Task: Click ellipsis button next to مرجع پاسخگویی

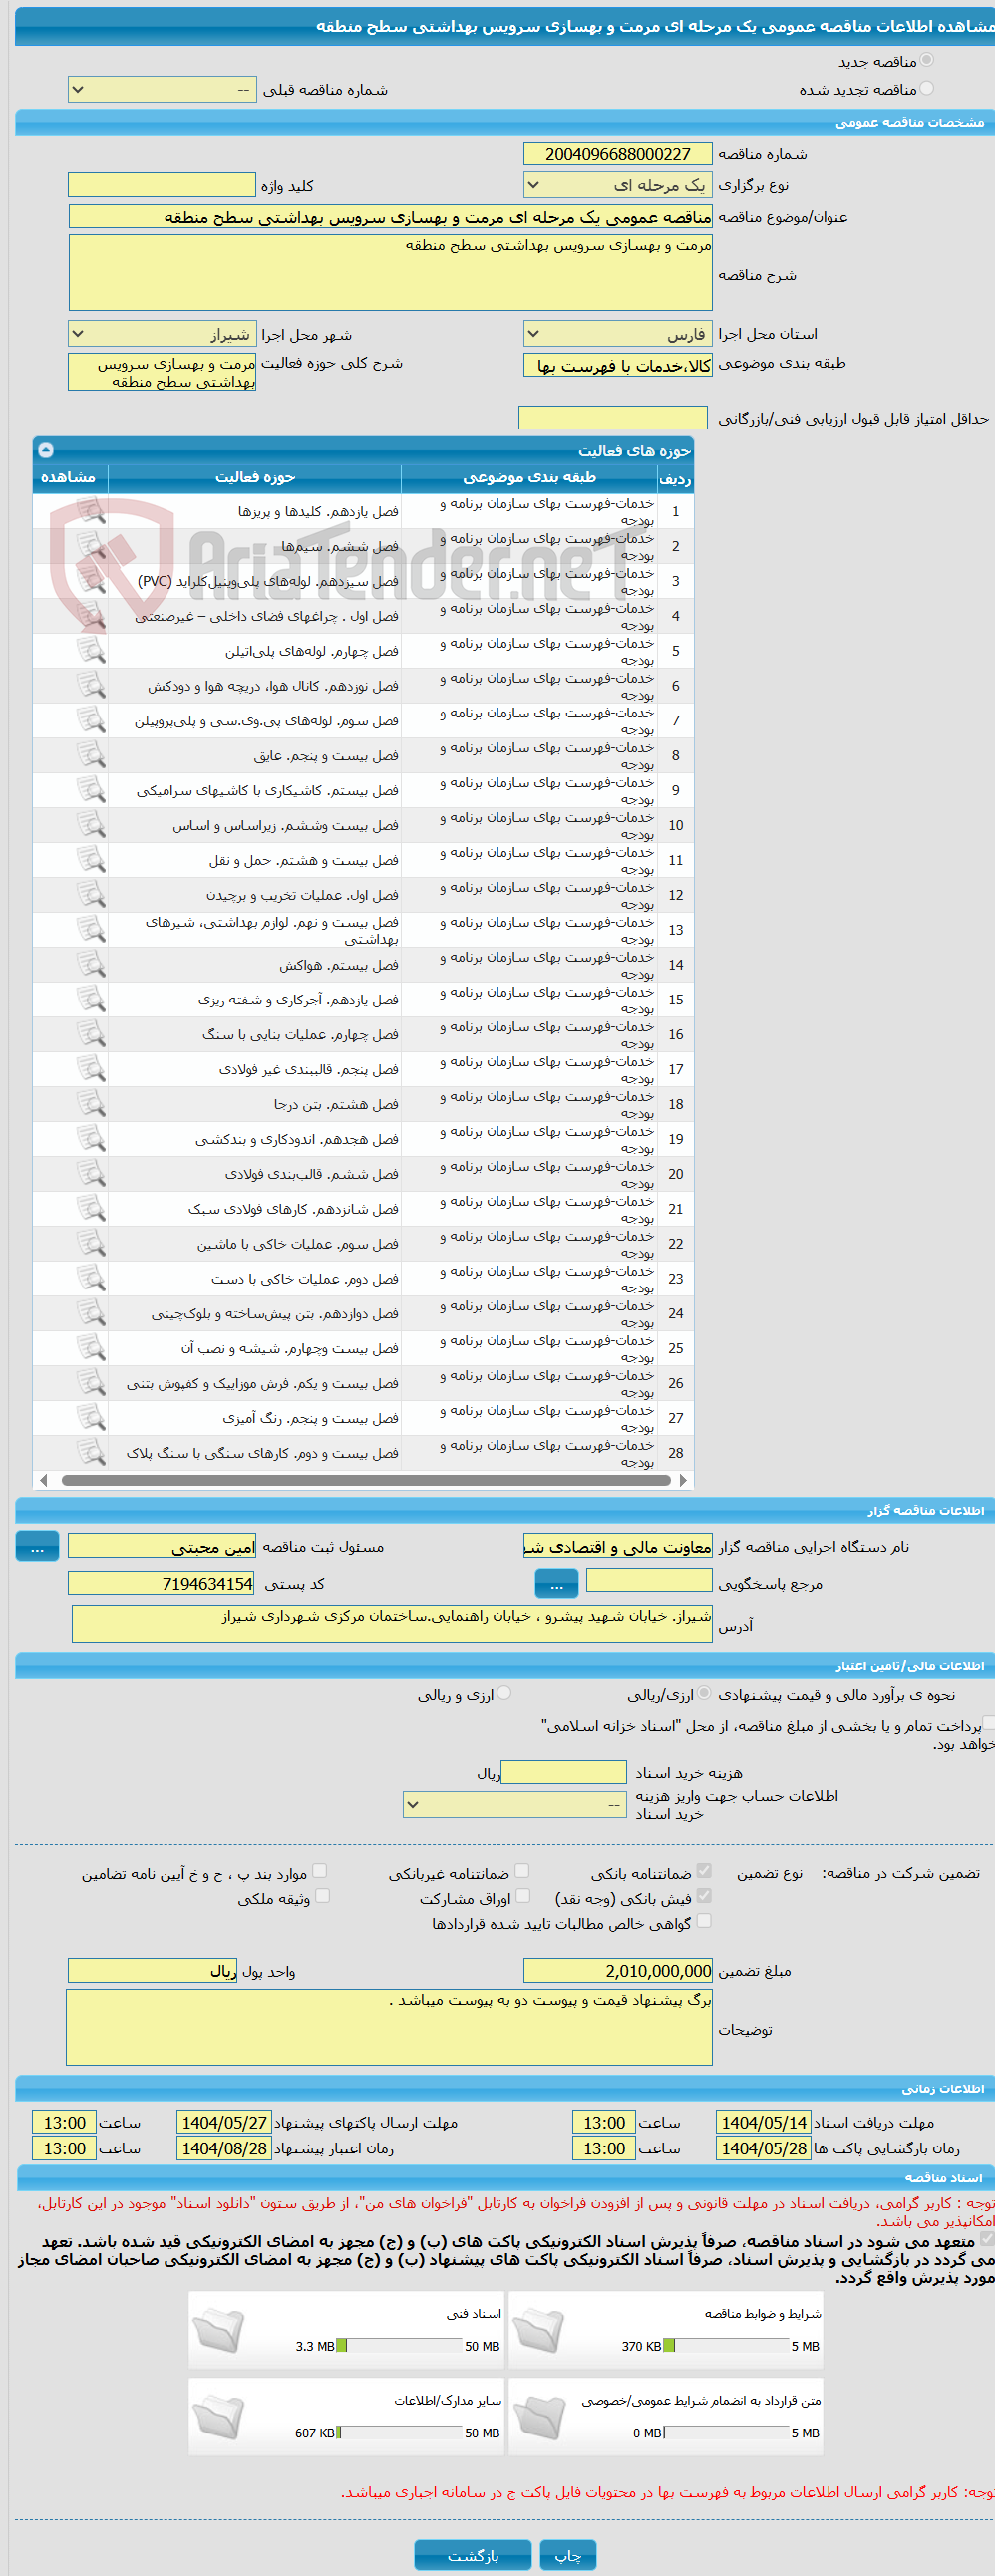Action: (557, 1585)
